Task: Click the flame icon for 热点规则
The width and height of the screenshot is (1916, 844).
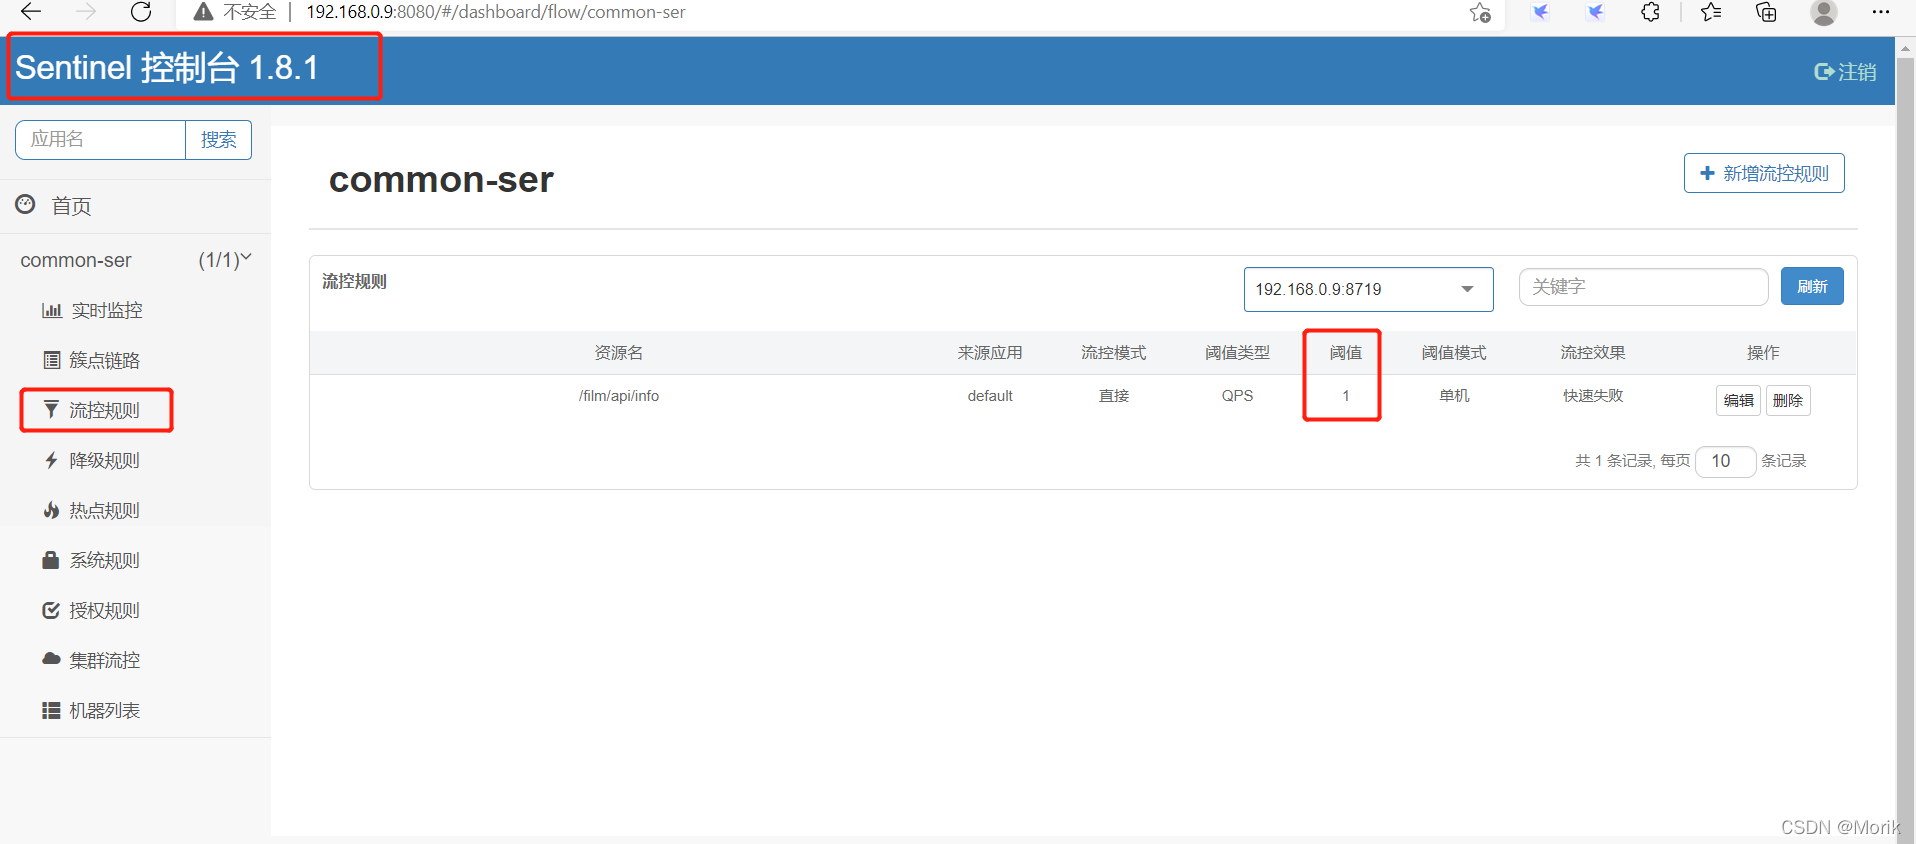Action: 51,510
